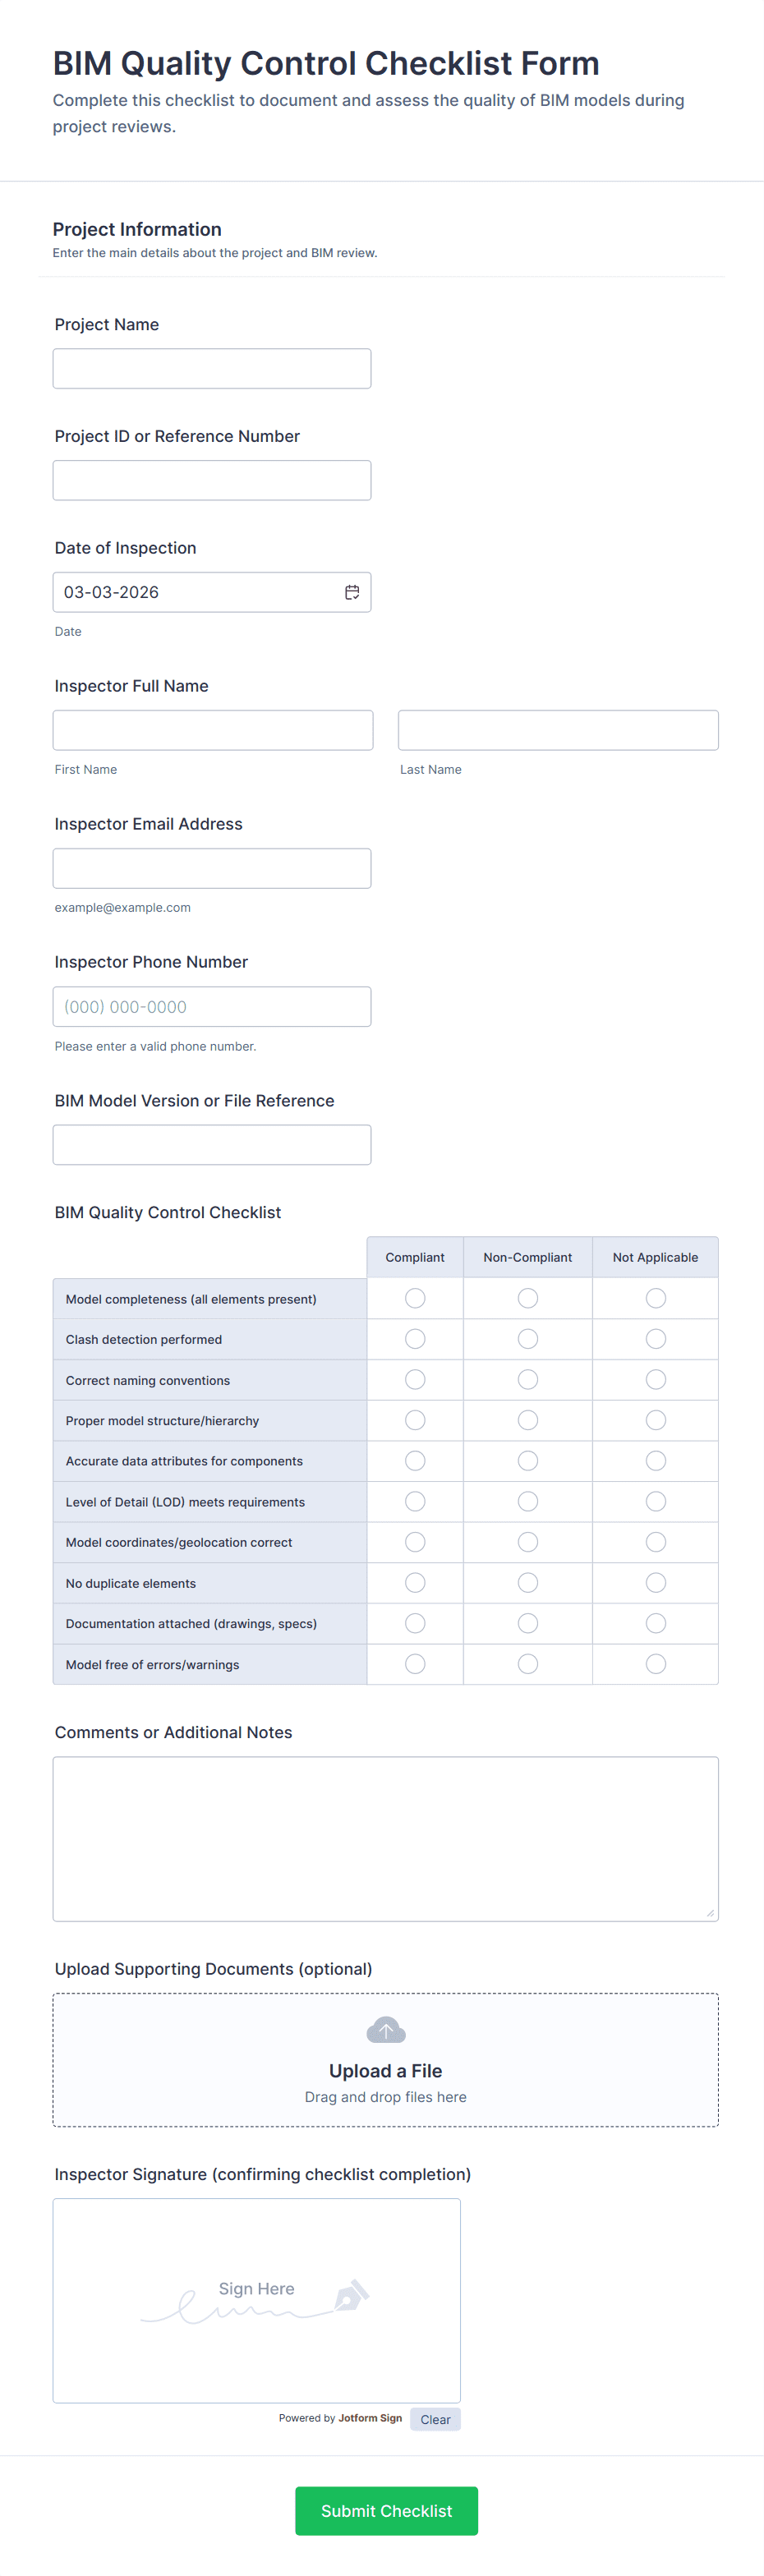Click the Project ID or Reference Number field
764x2576 pixels.
[212, 481]
